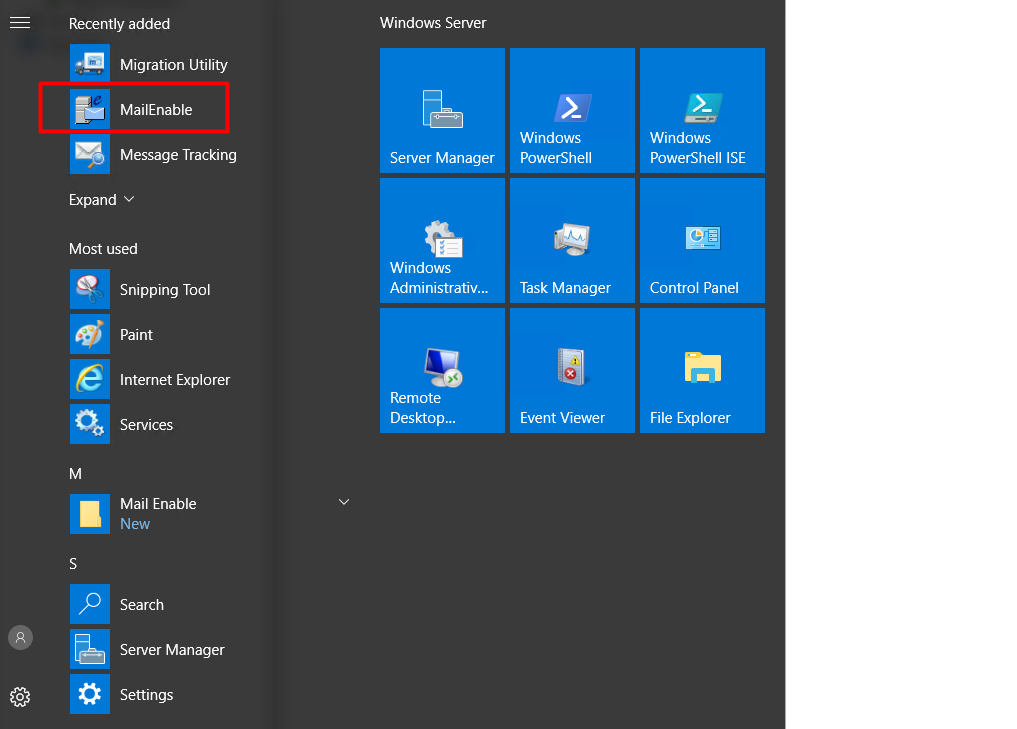1017x729 pixels.
Task: Open the hamburger menu at top left
Action: pyautogui.click(x=20, y=23)
